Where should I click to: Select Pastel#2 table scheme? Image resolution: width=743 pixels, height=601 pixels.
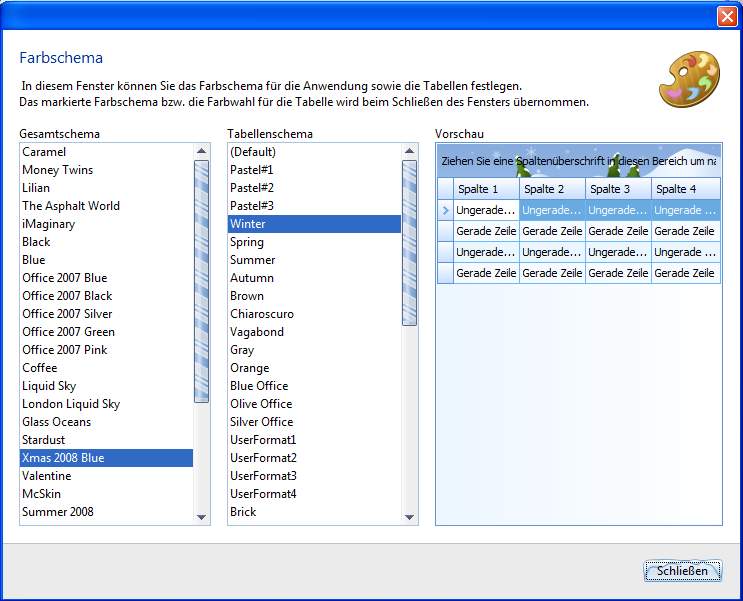coord(315,188)
